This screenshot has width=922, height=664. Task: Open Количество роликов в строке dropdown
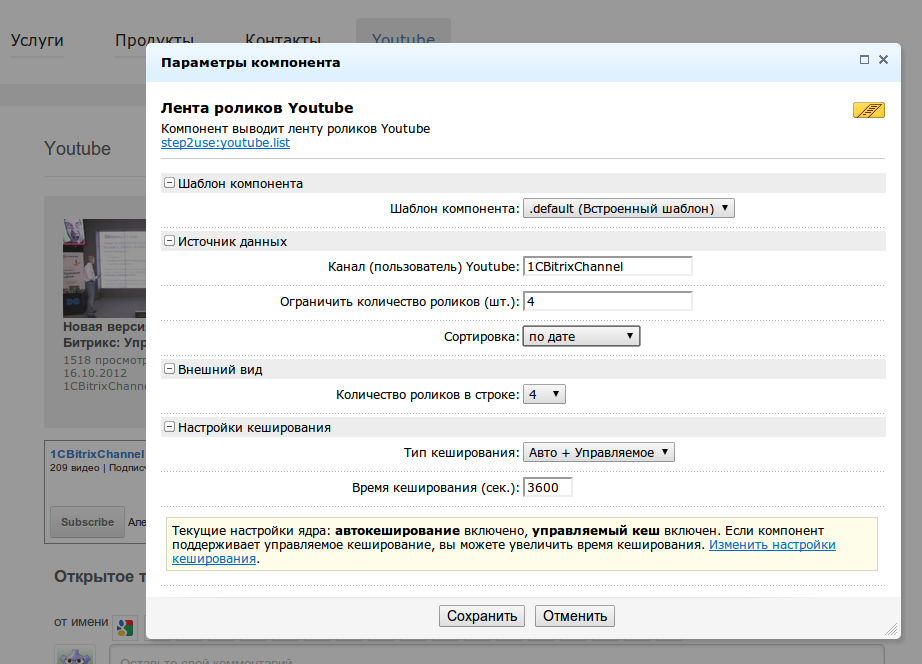pyautogui.click(x=544, y=395)
